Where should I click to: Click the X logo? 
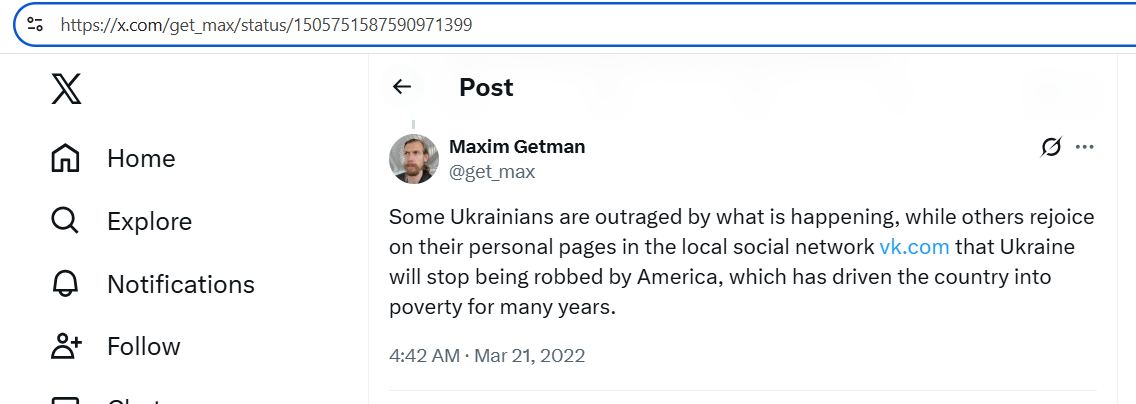tap(66, 90)
